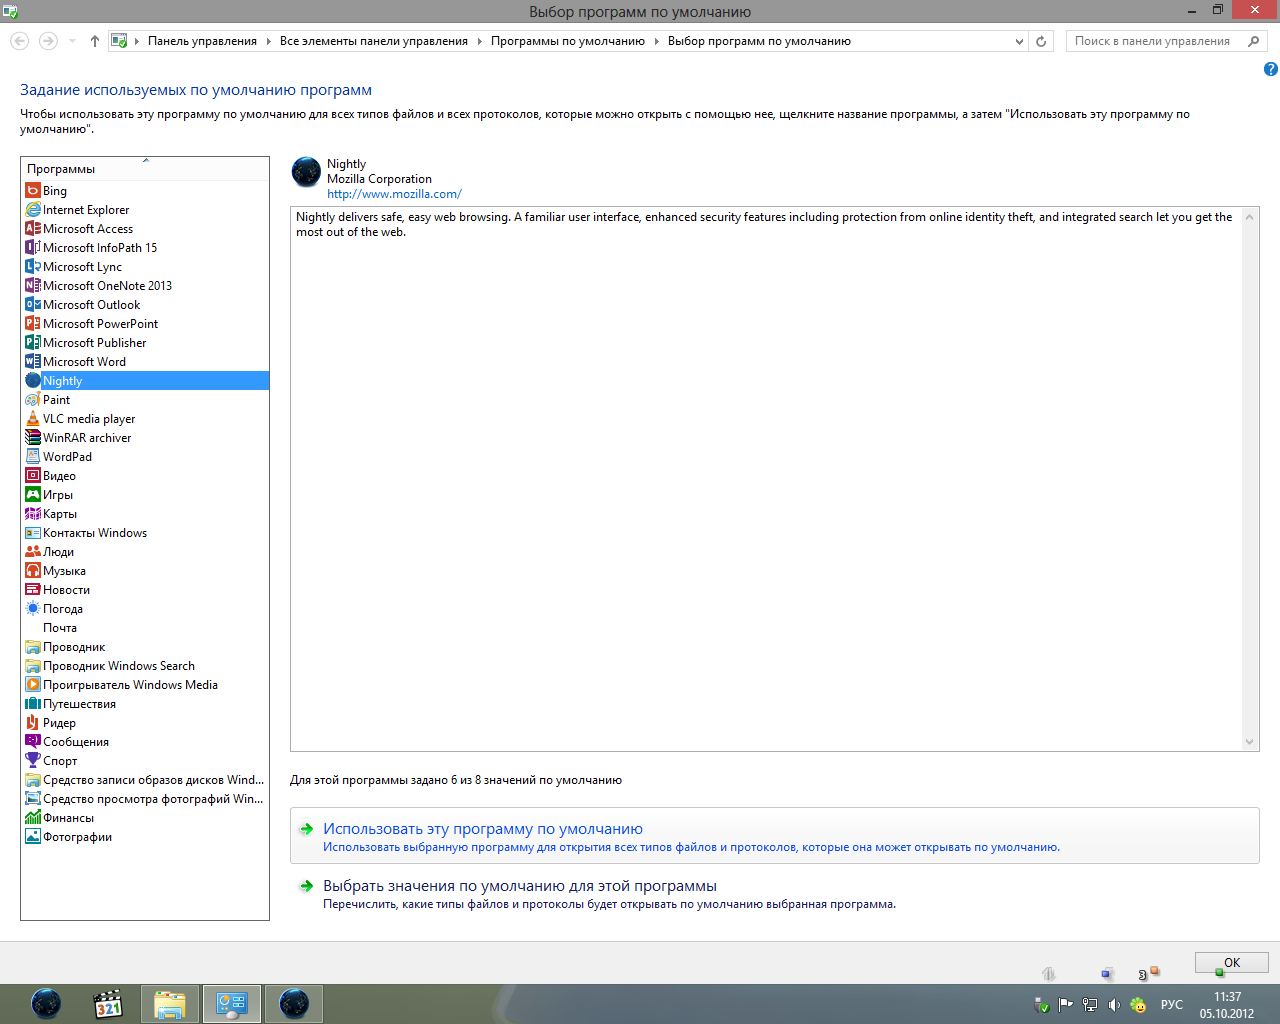The height and width of the screenshot is (1024, 1280).
Task: Open the mozilla.com hyperlink
Action: click(394, 194)
